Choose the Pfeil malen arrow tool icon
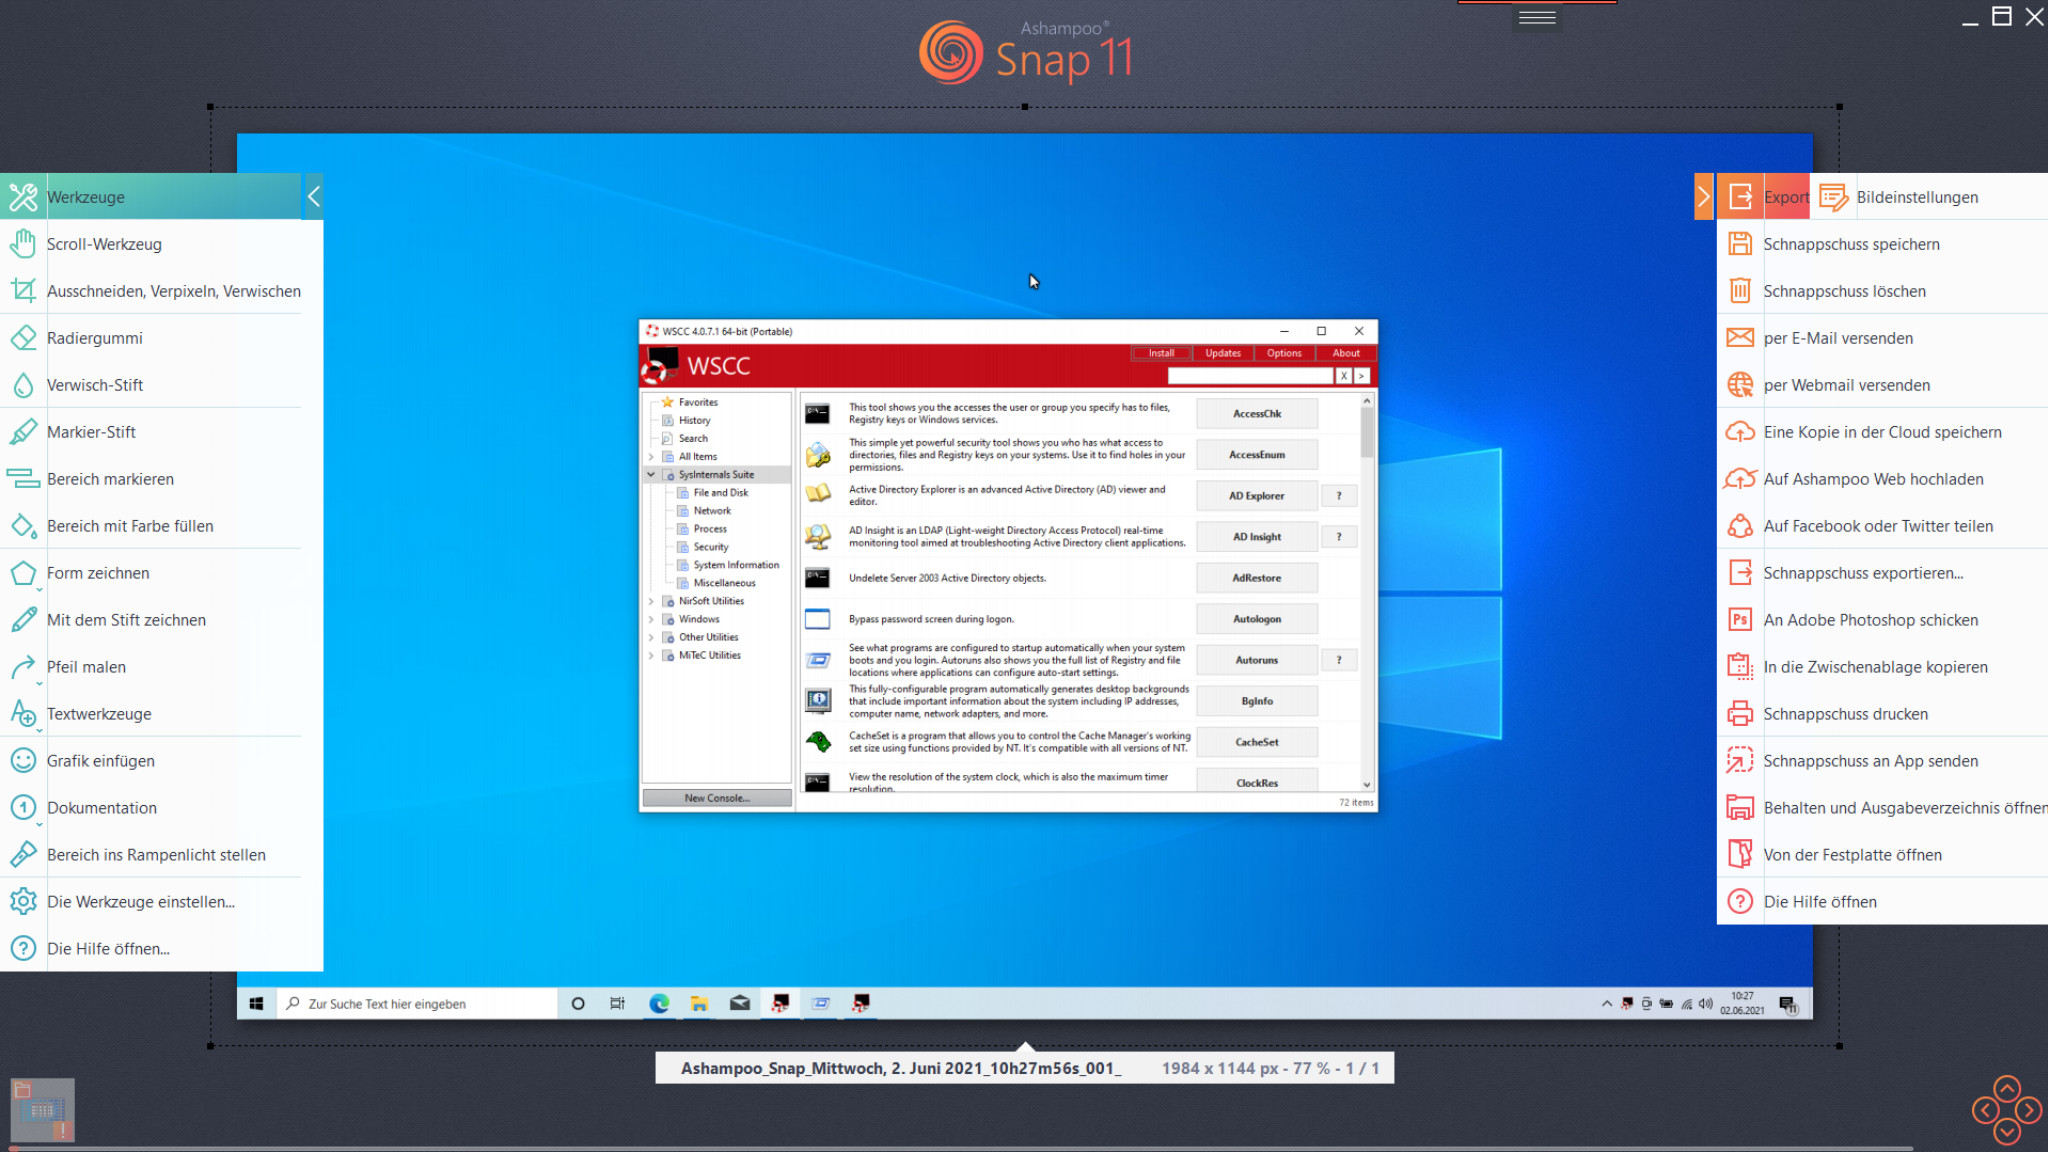2048x1152 pixels. click(23, 667)
